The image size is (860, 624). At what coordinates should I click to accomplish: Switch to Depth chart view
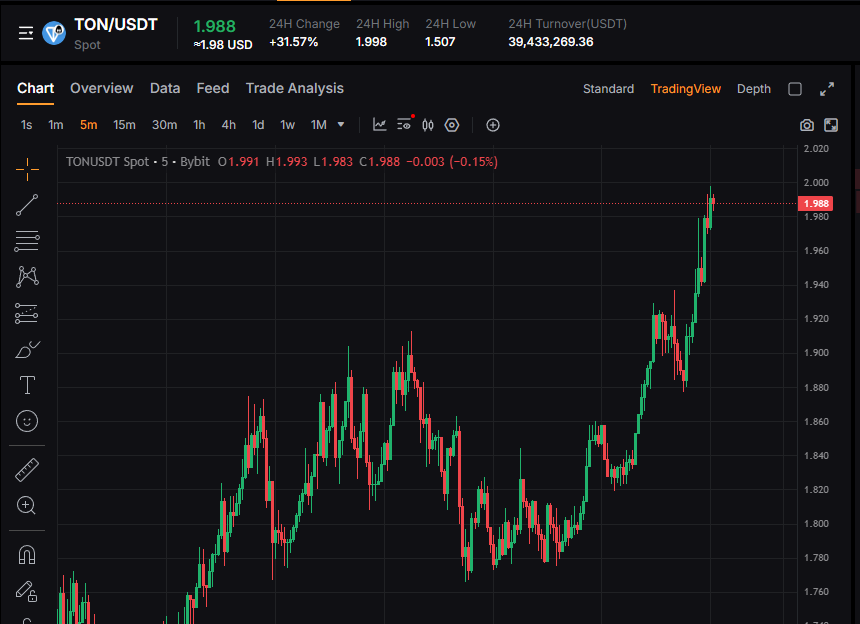[754, 89]
